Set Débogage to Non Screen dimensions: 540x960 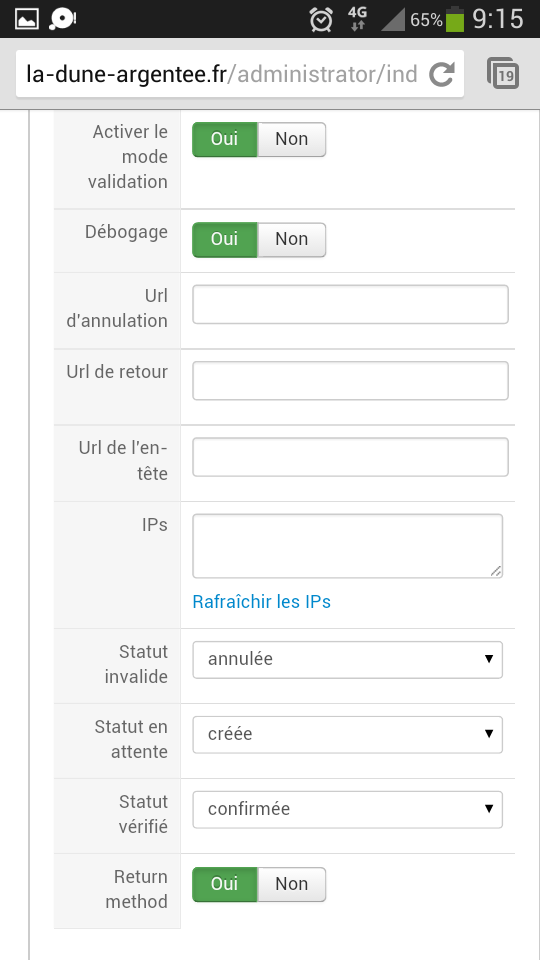coord(291,239)
